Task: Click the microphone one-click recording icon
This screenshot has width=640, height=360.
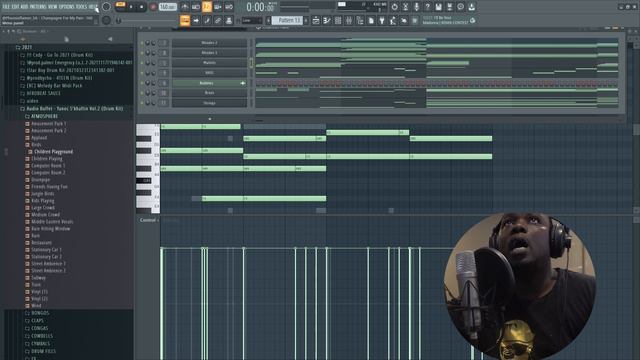Action: (416, 7)
